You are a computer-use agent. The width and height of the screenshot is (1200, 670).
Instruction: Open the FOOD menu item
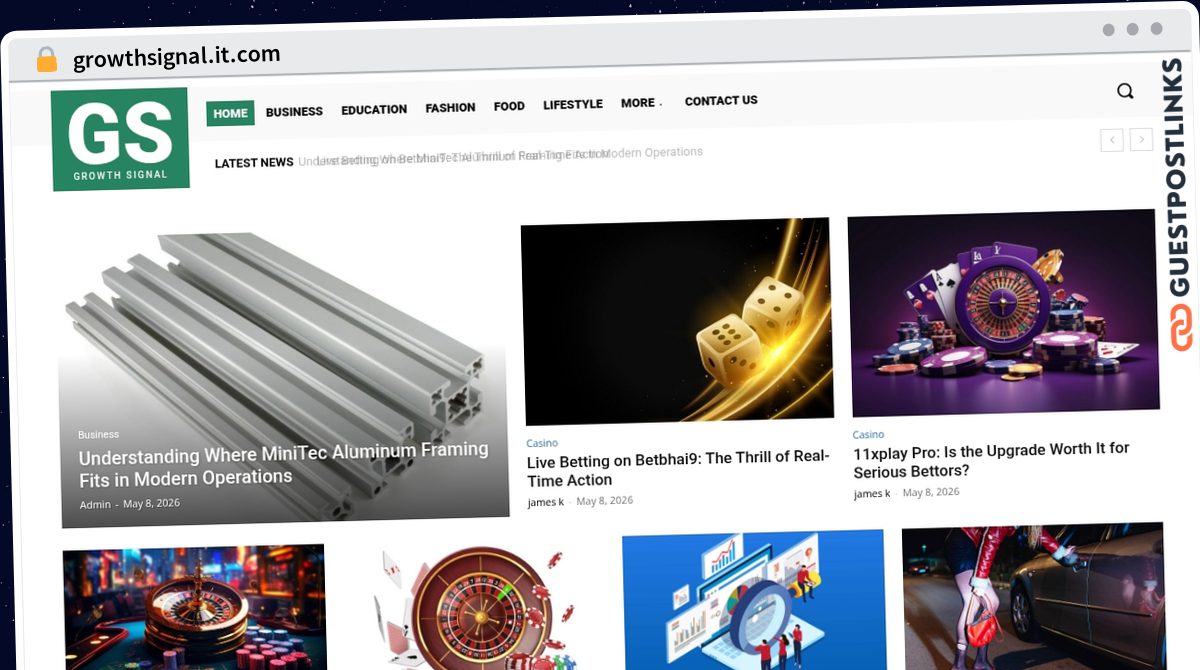pos(509,106)
